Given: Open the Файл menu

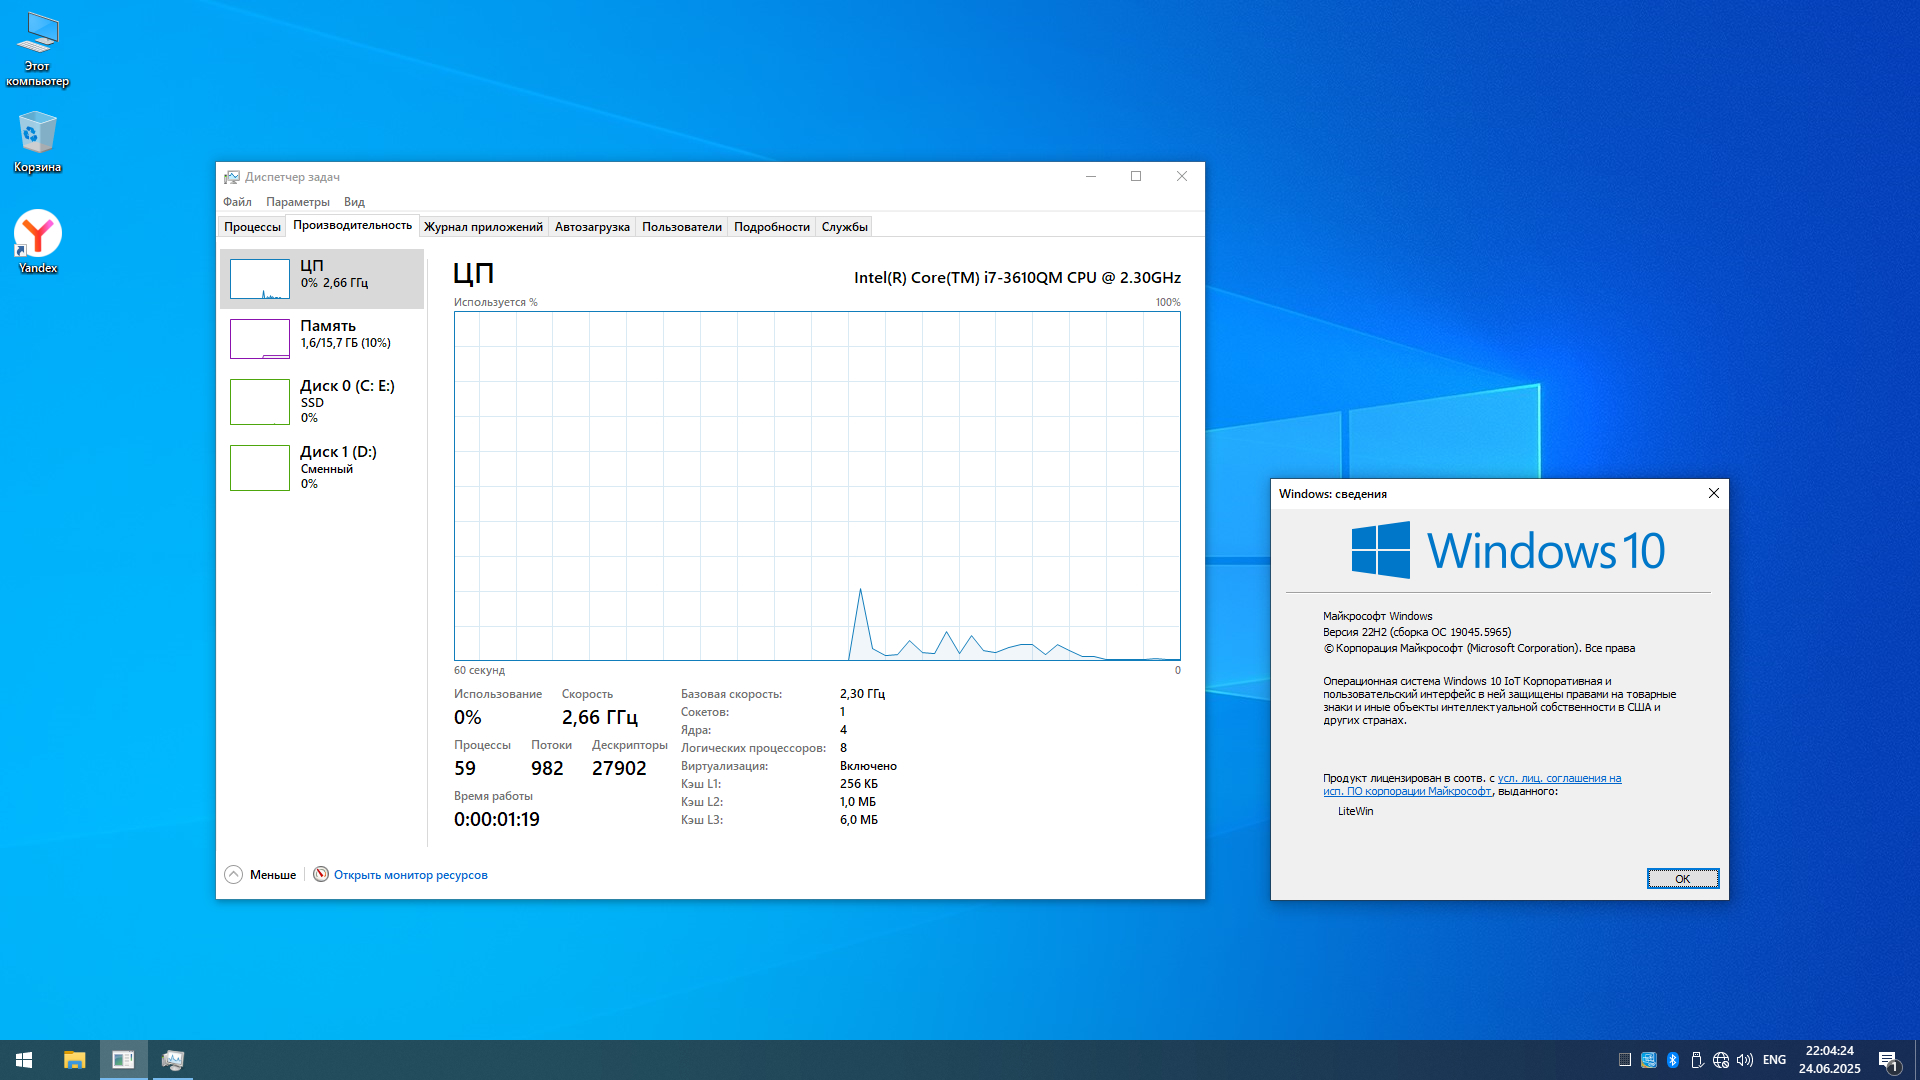Looking at the screenshot, I should coord(237,202).
